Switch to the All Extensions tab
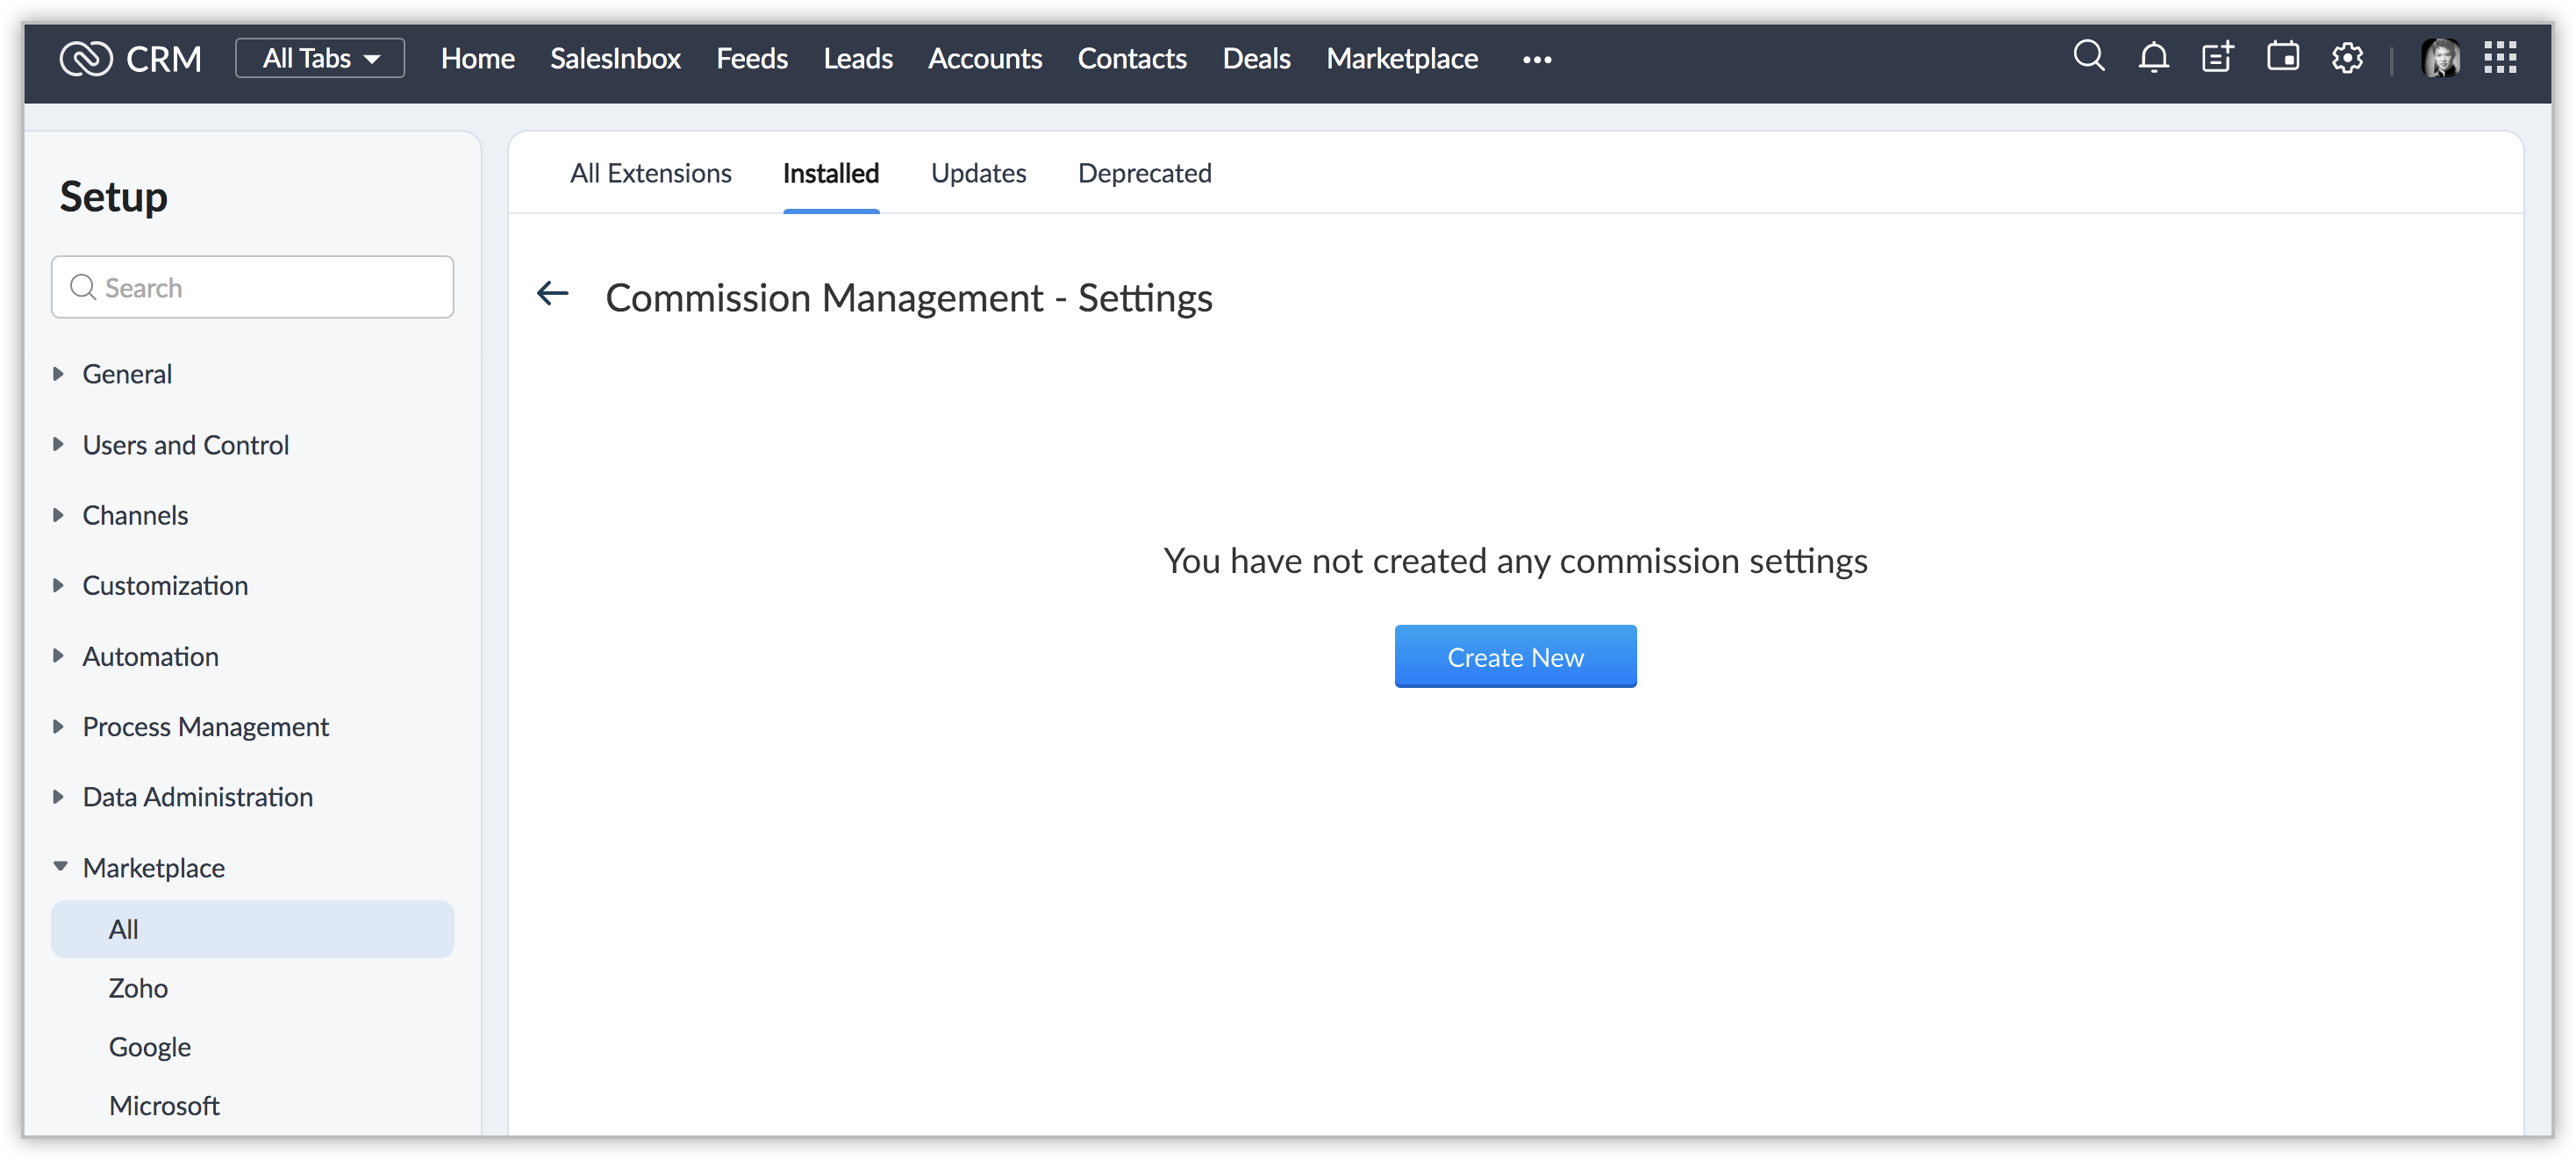The width and height of the screenshot is (2576, 1160). coord(650,173)
